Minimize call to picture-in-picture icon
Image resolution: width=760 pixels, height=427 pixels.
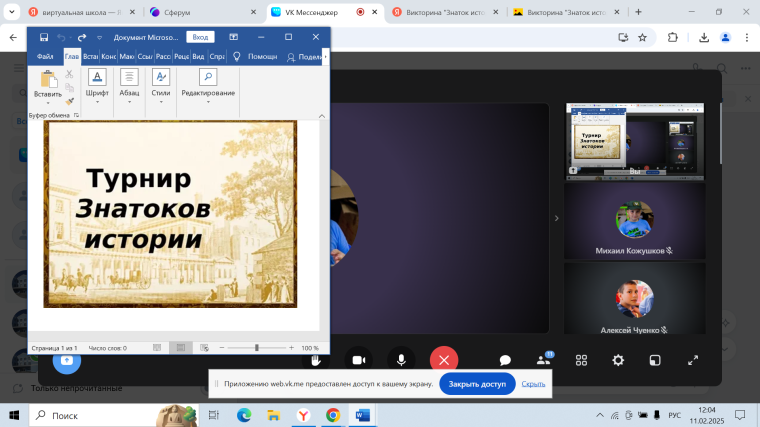(655, 360)
